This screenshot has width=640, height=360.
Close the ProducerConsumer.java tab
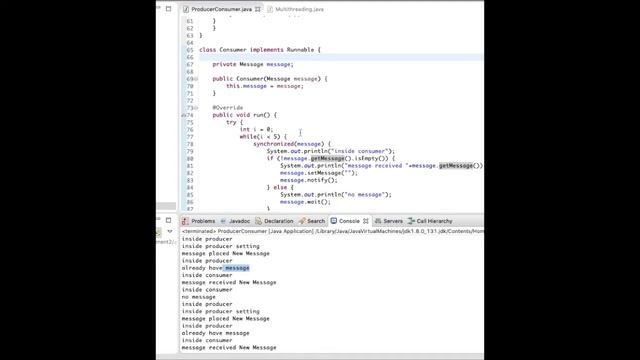(x=258, y=9)
